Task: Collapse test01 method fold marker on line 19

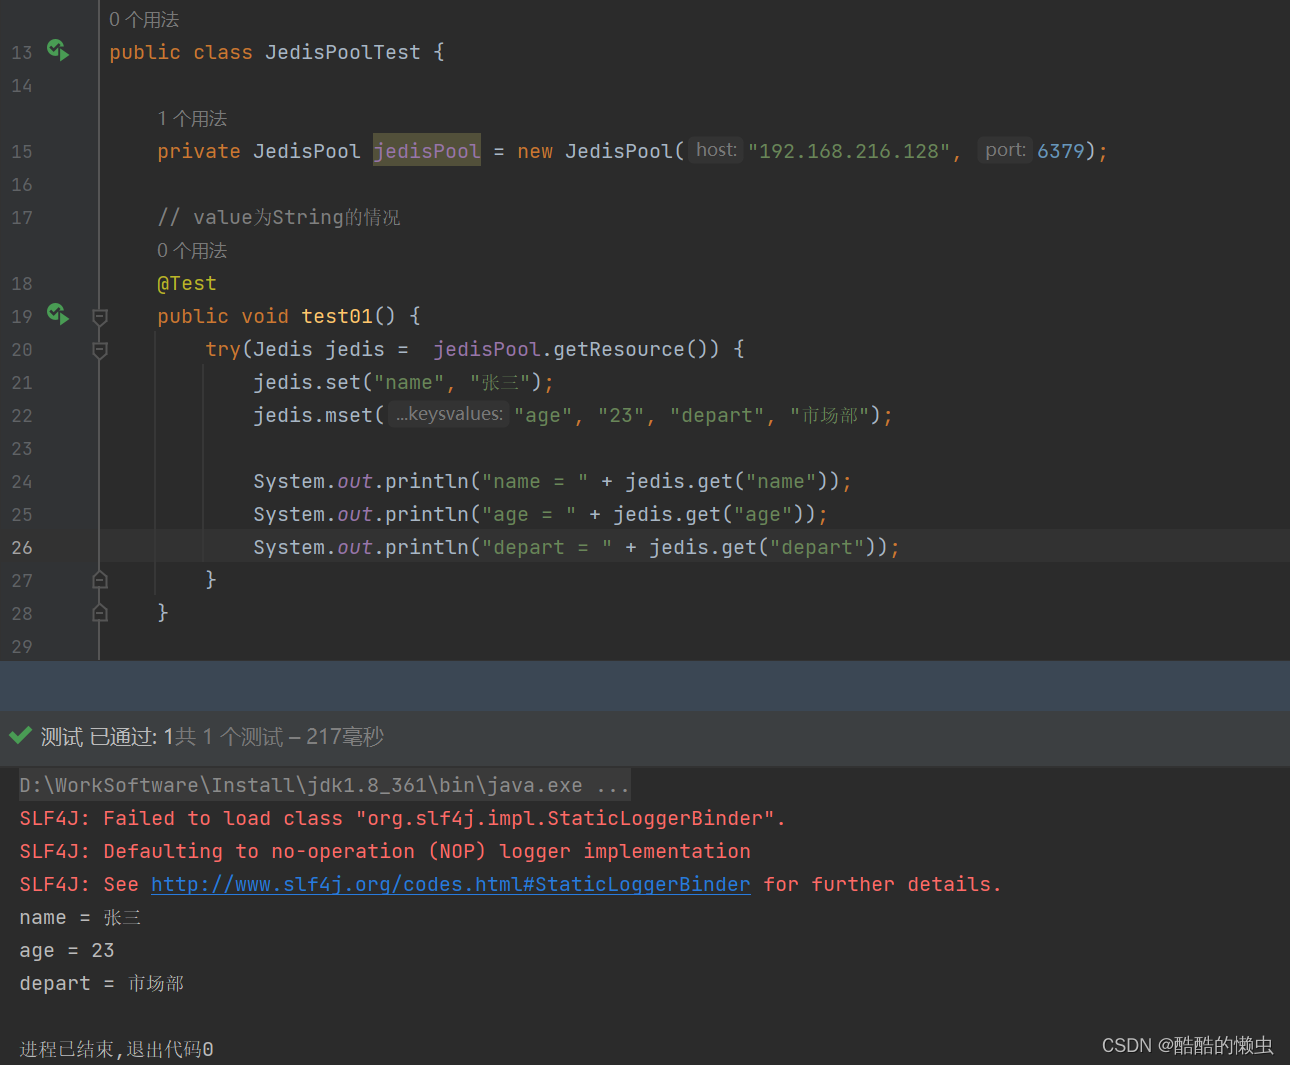Action: point(100,317)
